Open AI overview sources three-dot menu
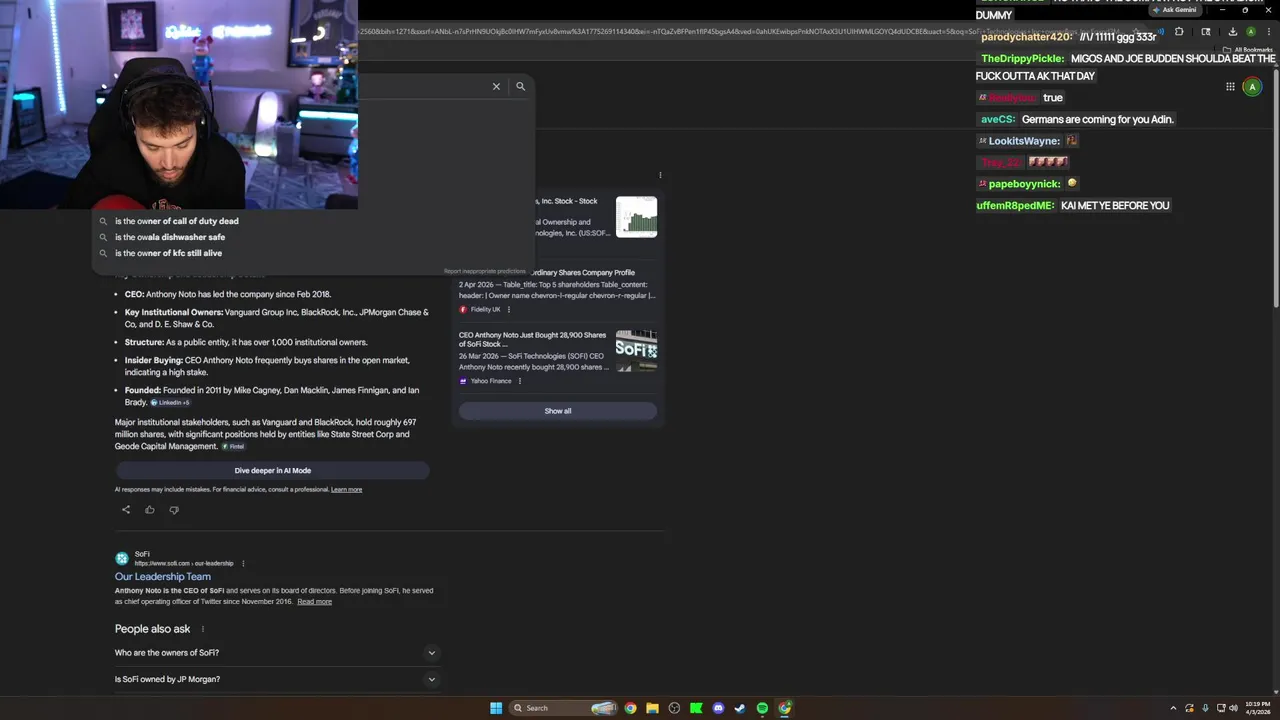 click(660, 175)
